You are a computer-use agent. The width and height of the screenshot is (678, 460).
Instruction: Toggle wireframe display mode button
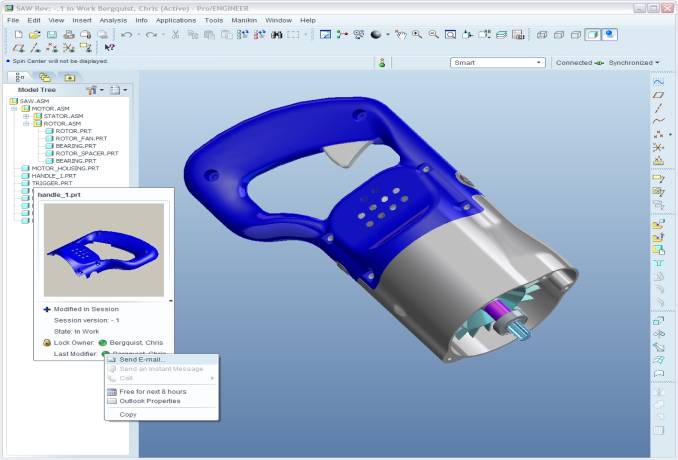(x=542, y=34)
